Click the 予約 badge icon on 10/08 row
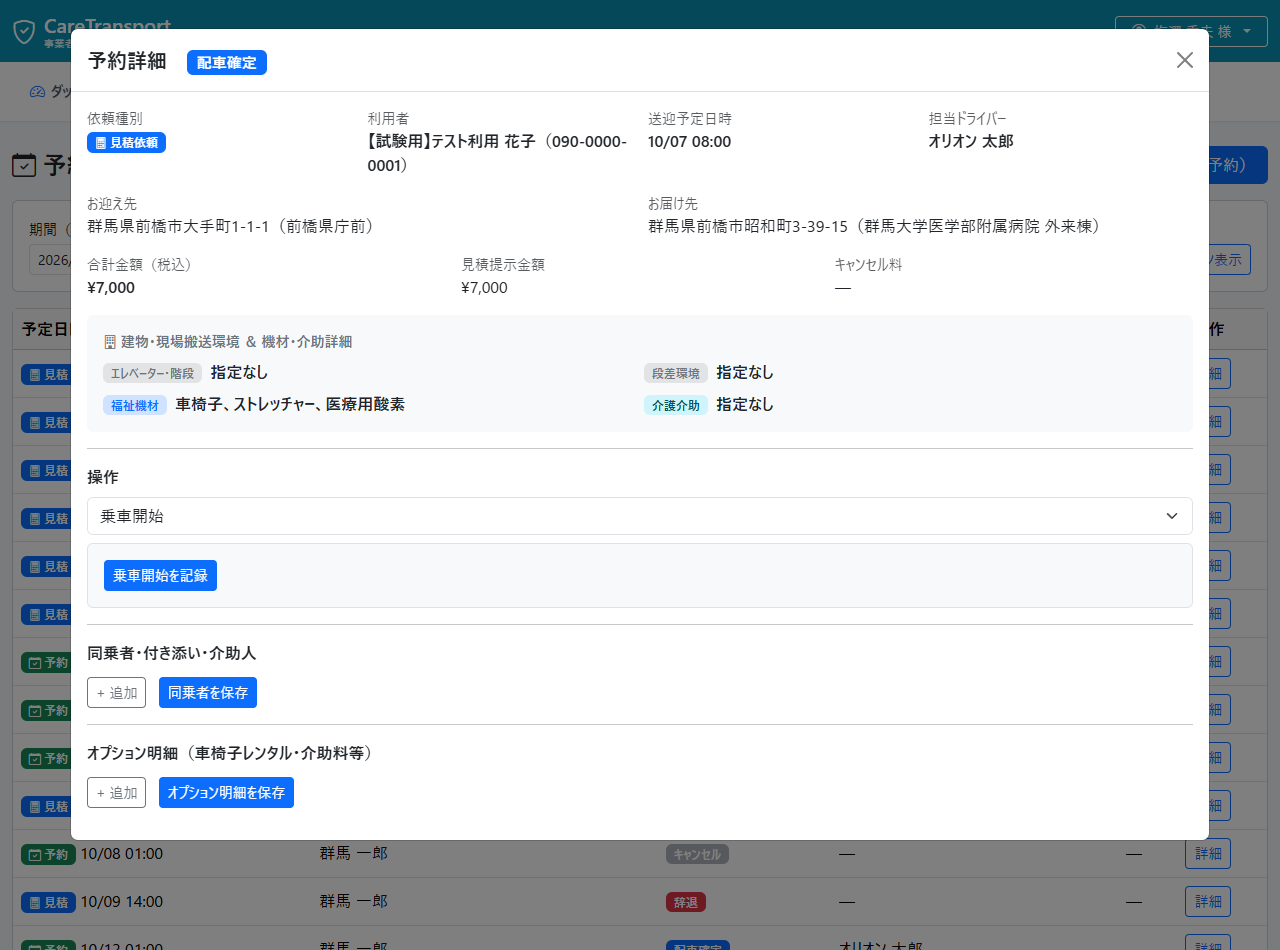Screen dimensions: 1280x950 click(x=34, y=854)
